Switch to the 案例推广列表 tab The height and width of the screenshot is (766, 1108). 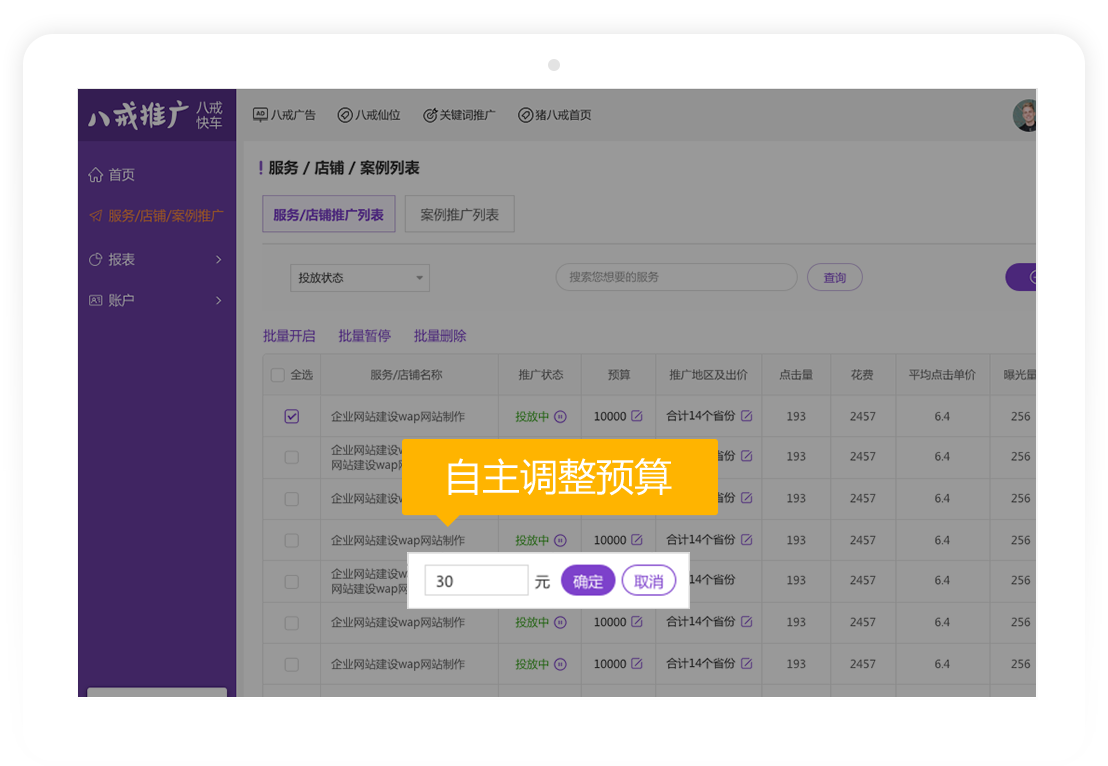(x=459, y=214)
